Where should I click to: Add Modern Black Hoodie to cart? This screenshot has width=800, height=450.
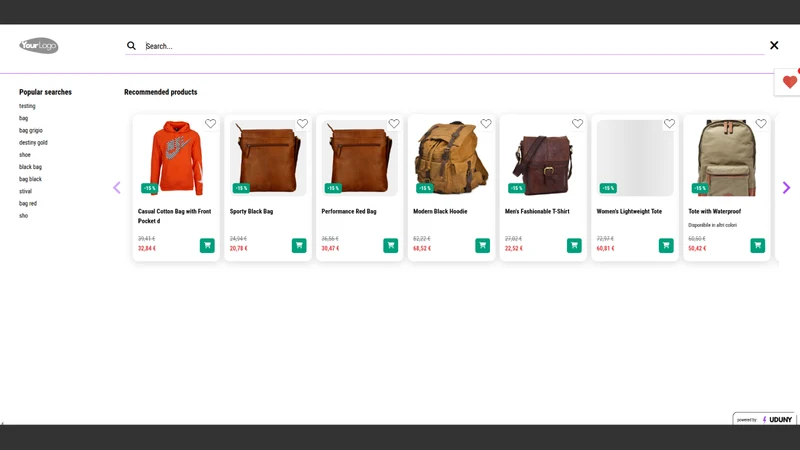(482, 245)
